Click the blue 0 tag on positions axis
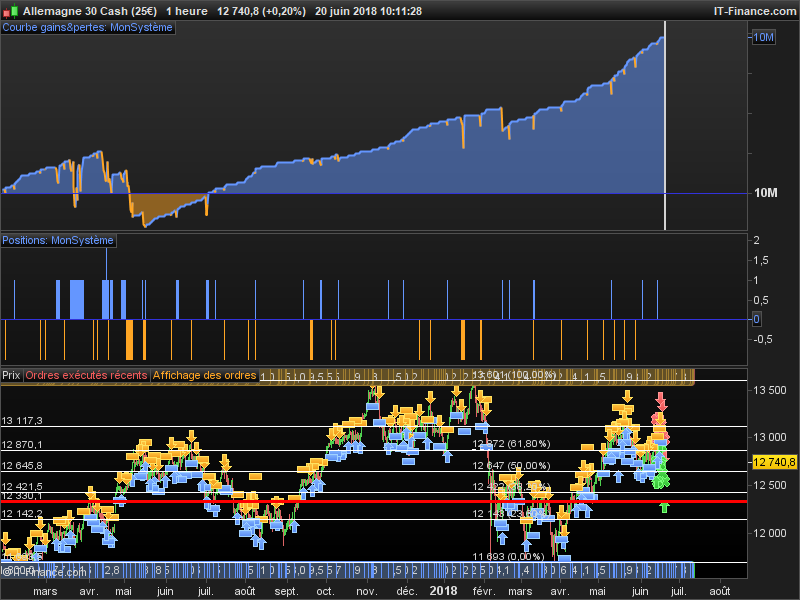The width and height of the screenshot is (800, 600). [756, 319]
